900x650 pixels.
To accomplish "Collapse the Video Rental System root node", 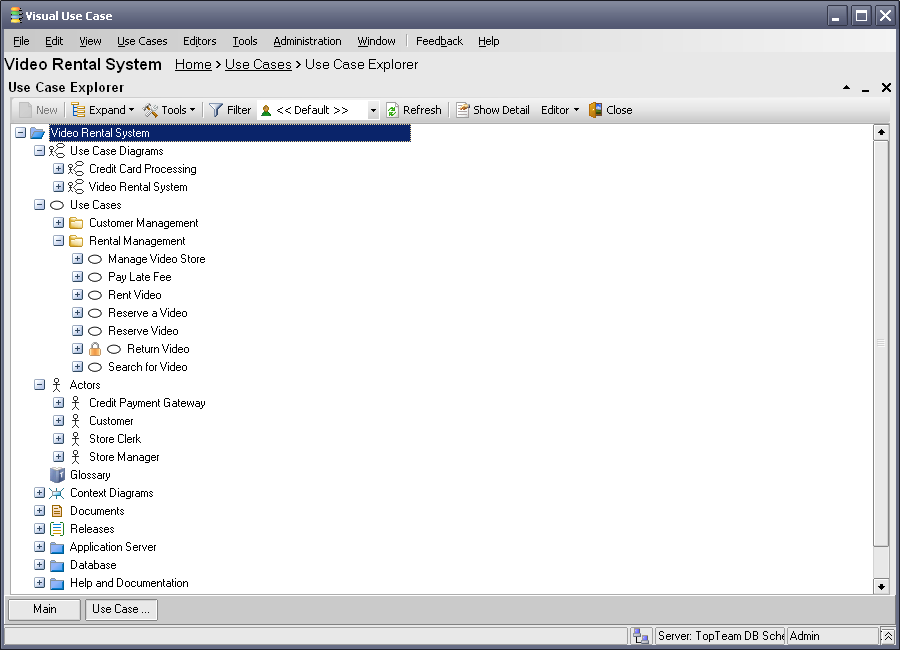I will [x=21, y=133].
